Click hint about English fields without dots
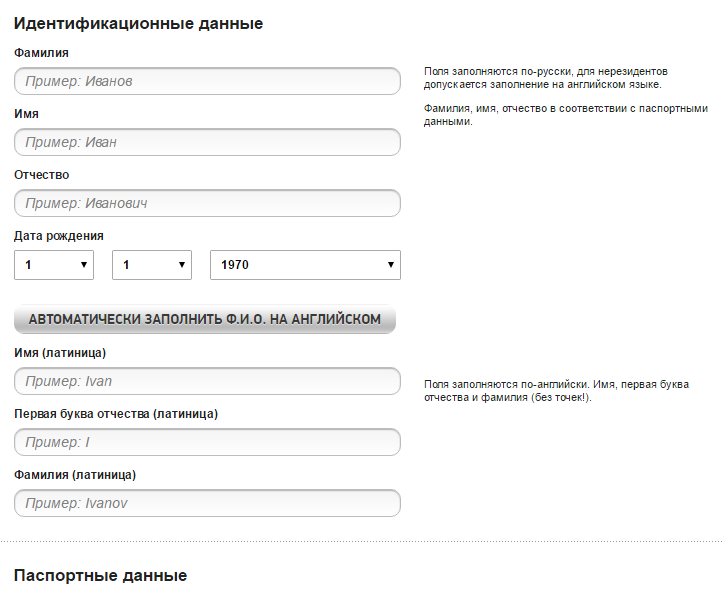The height and width of the screenshot is (591, 723). click(556, 391)
